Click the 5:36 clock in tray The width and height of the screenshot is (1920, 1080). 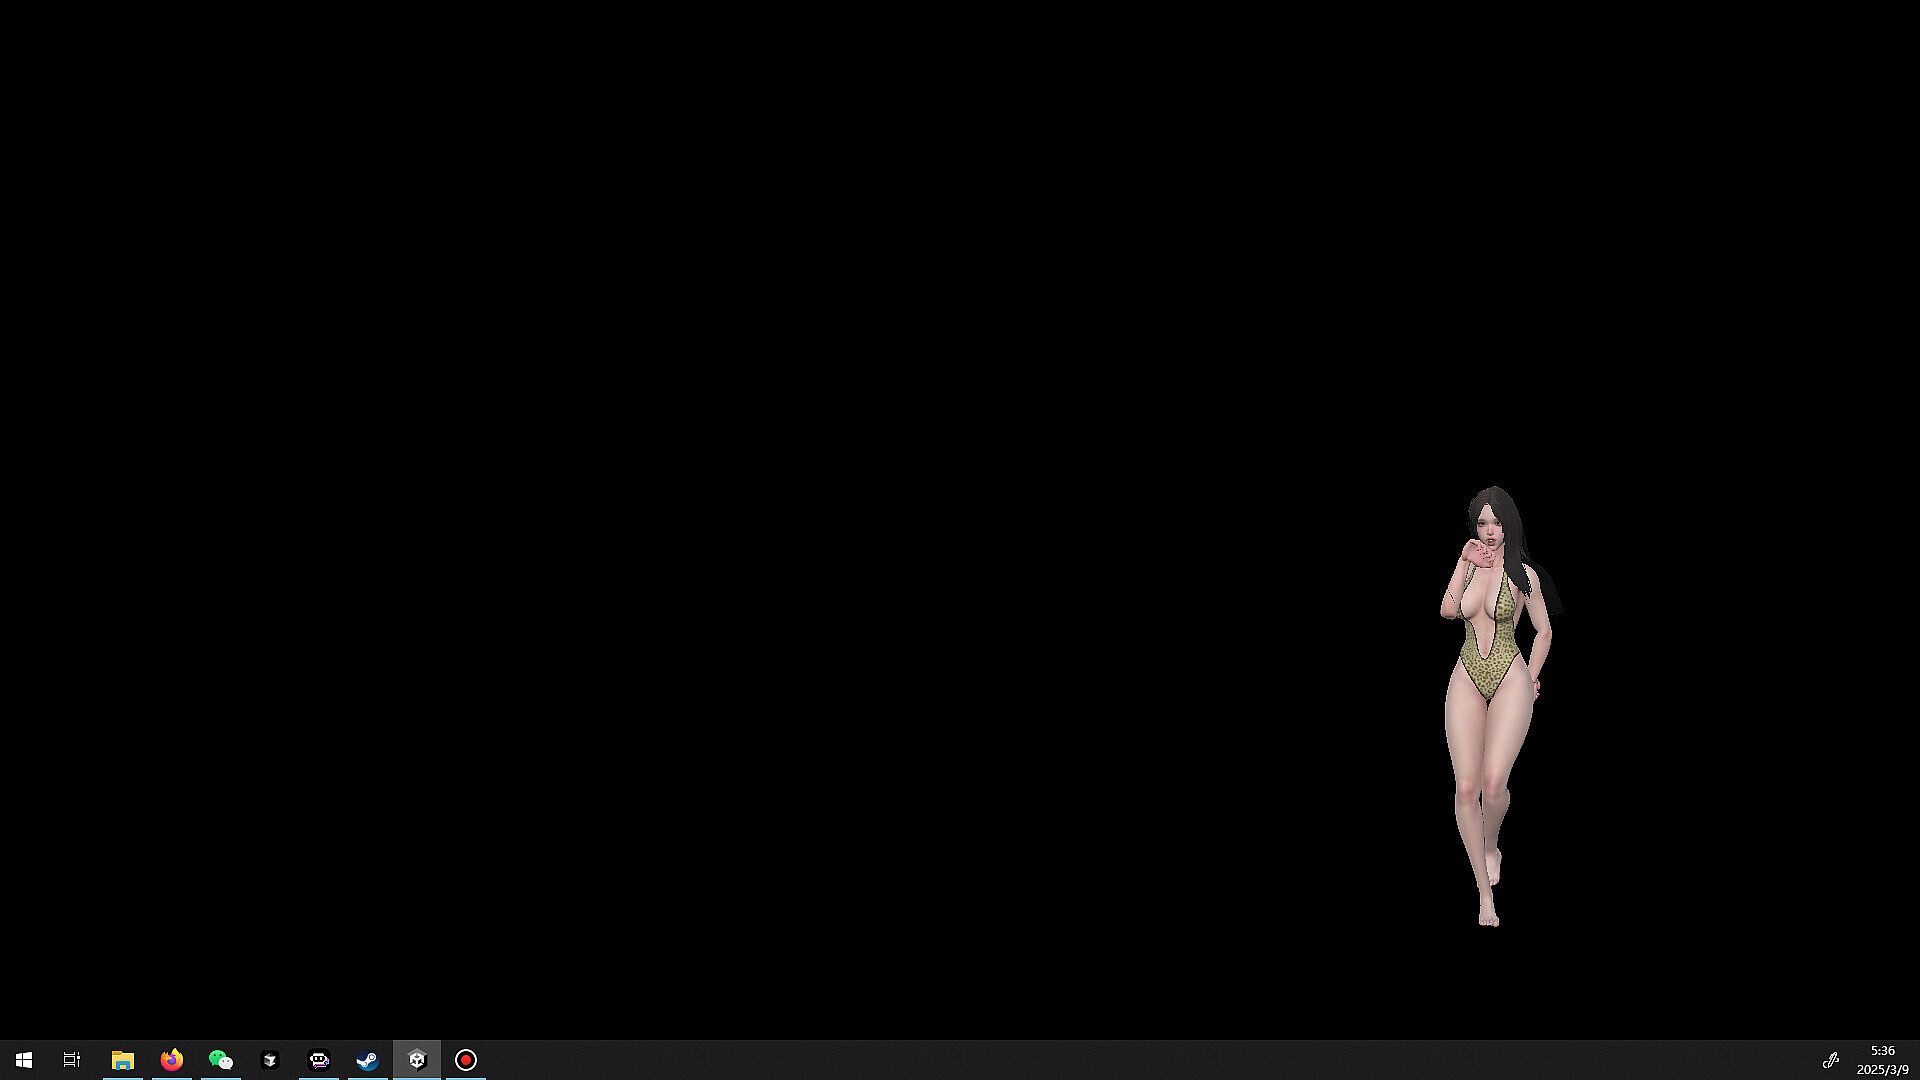(1882, 1051)
